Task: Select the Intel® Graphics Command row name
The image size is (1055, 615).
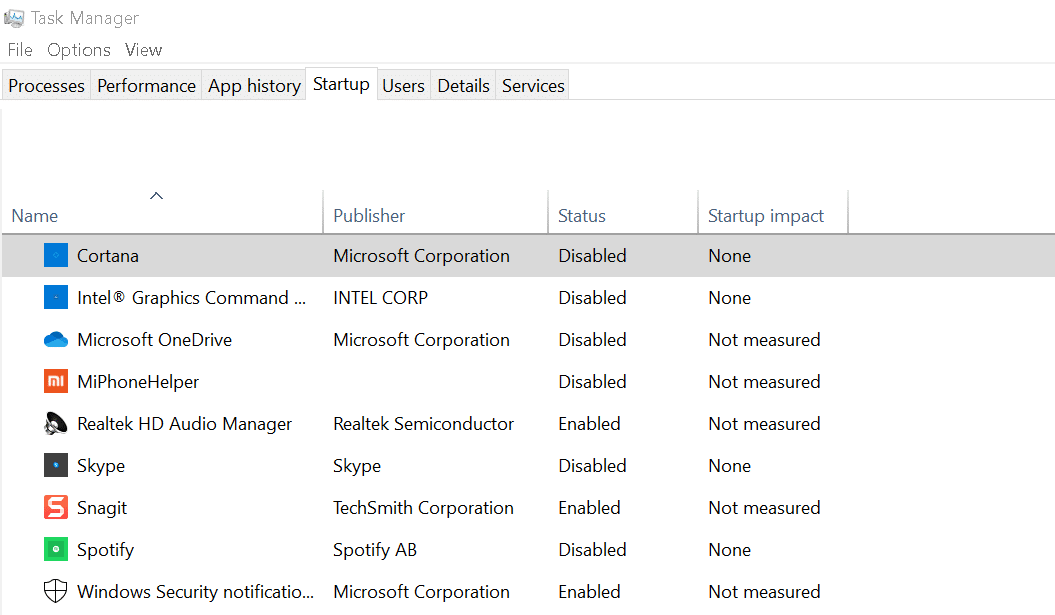Action: (x=192, y=297)
